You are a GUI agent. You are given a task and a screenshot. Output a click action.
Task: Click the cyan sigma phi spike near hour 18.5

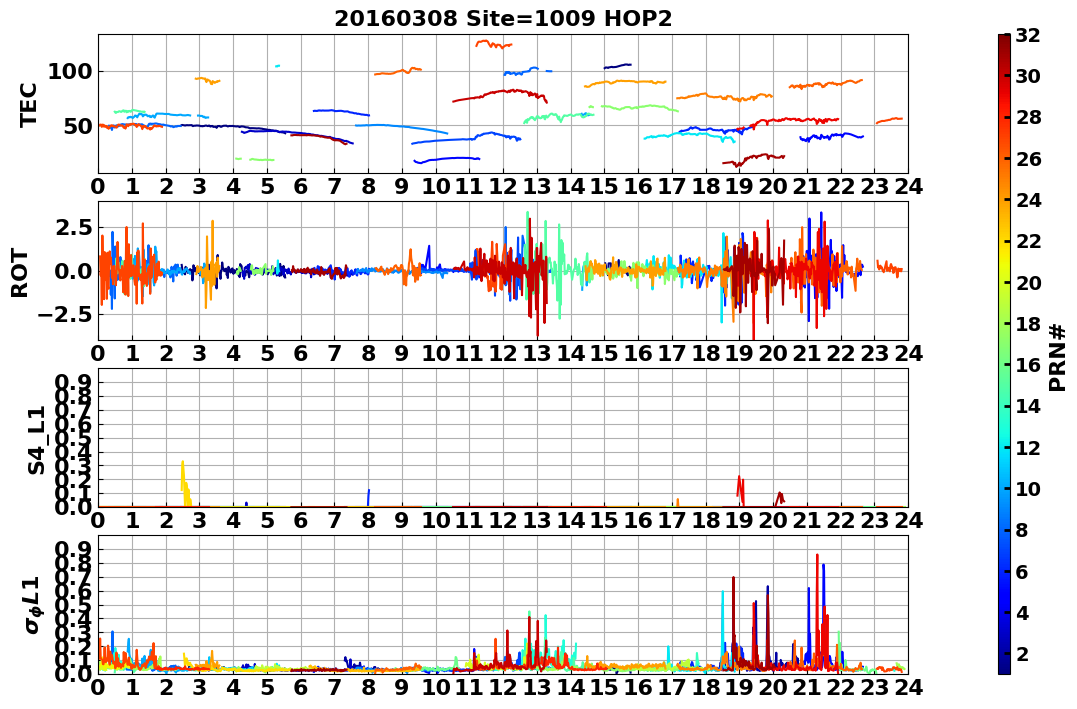723,625
